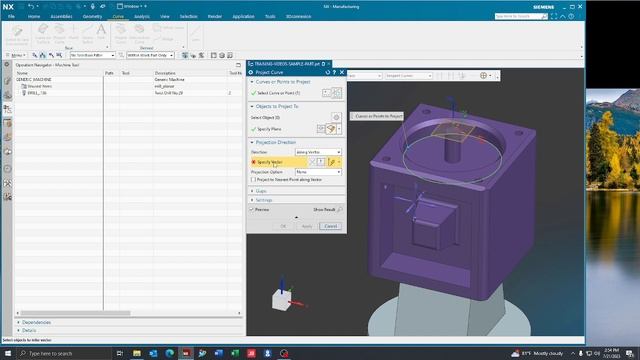Switch to the Application ribbon tab
The image size is (640, 360).
click(243, 17)
